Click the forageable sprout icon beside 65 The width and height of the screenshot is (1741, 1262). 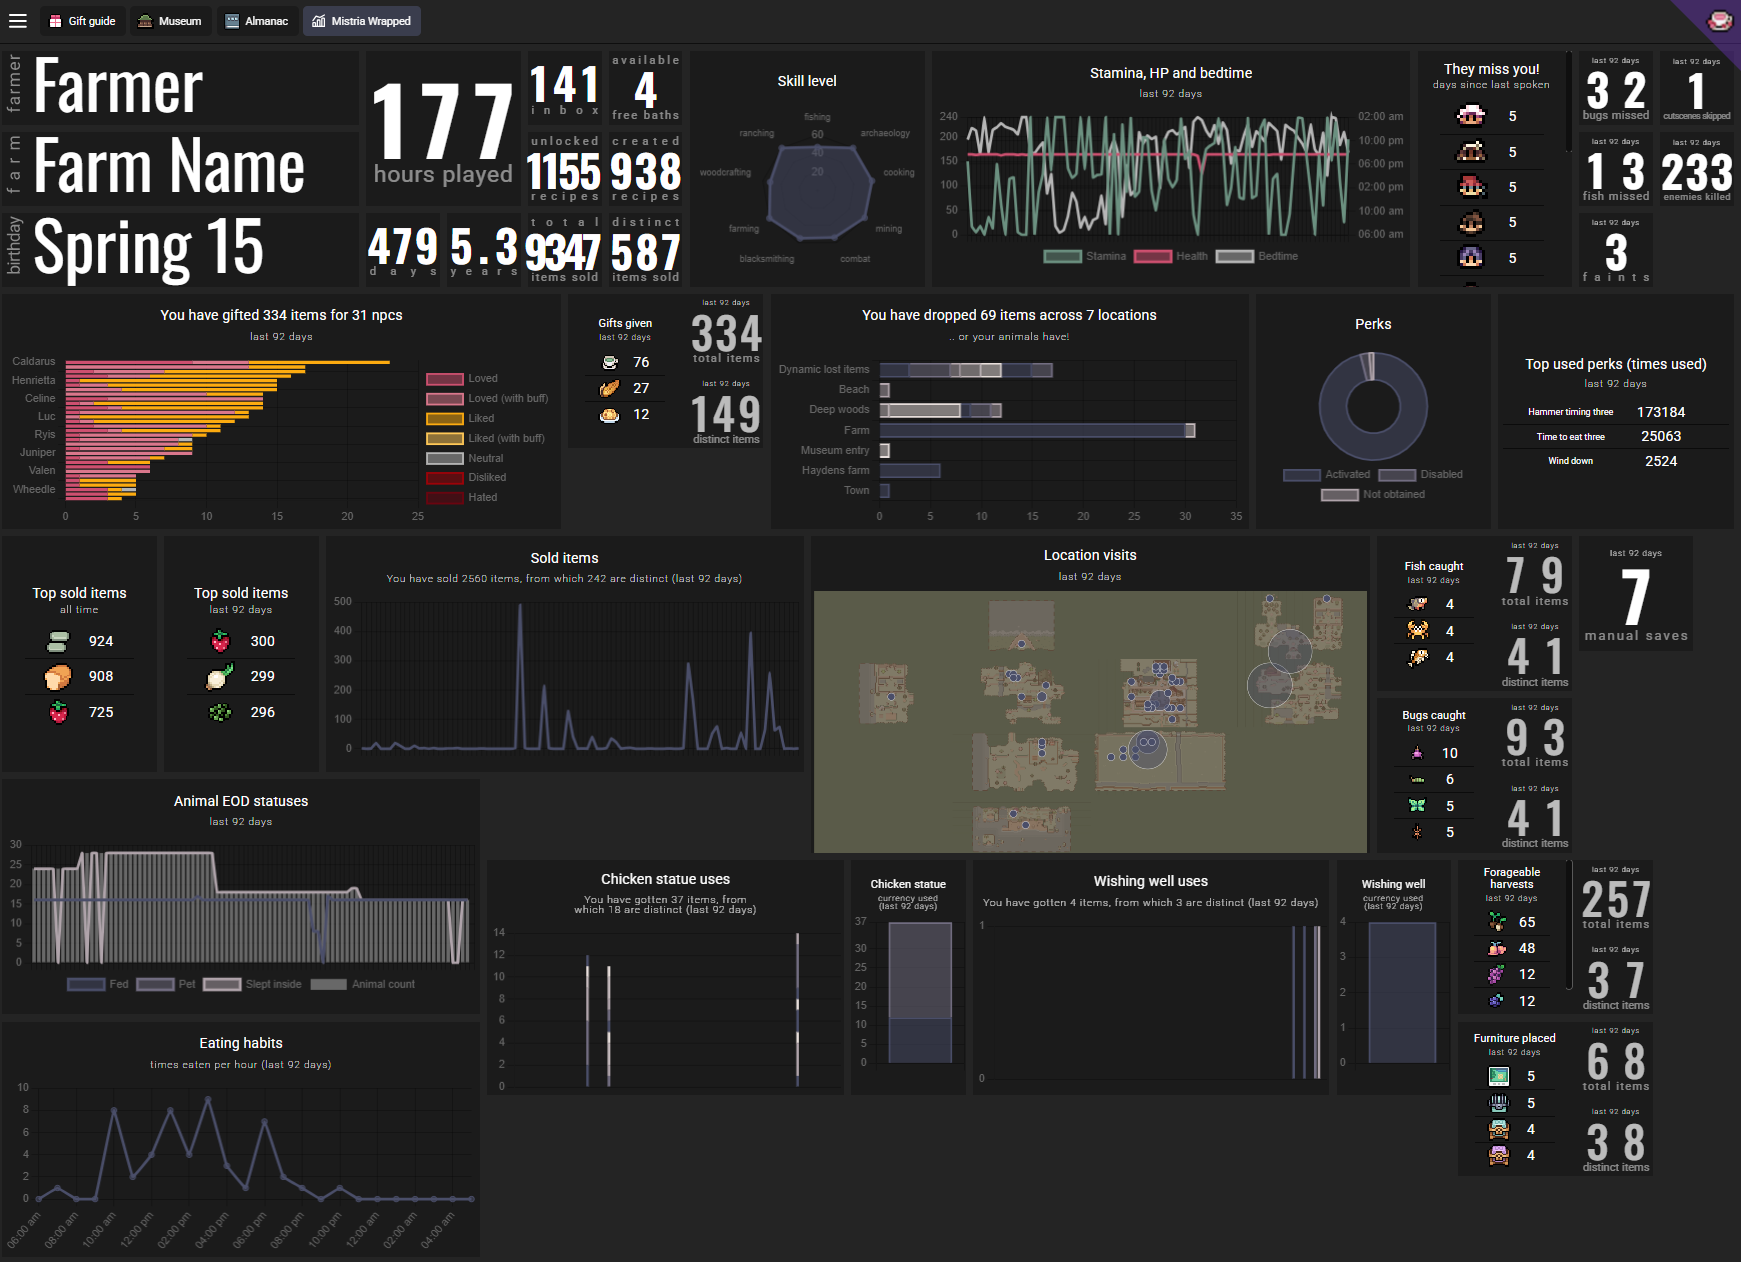[x=1497, y=922]
